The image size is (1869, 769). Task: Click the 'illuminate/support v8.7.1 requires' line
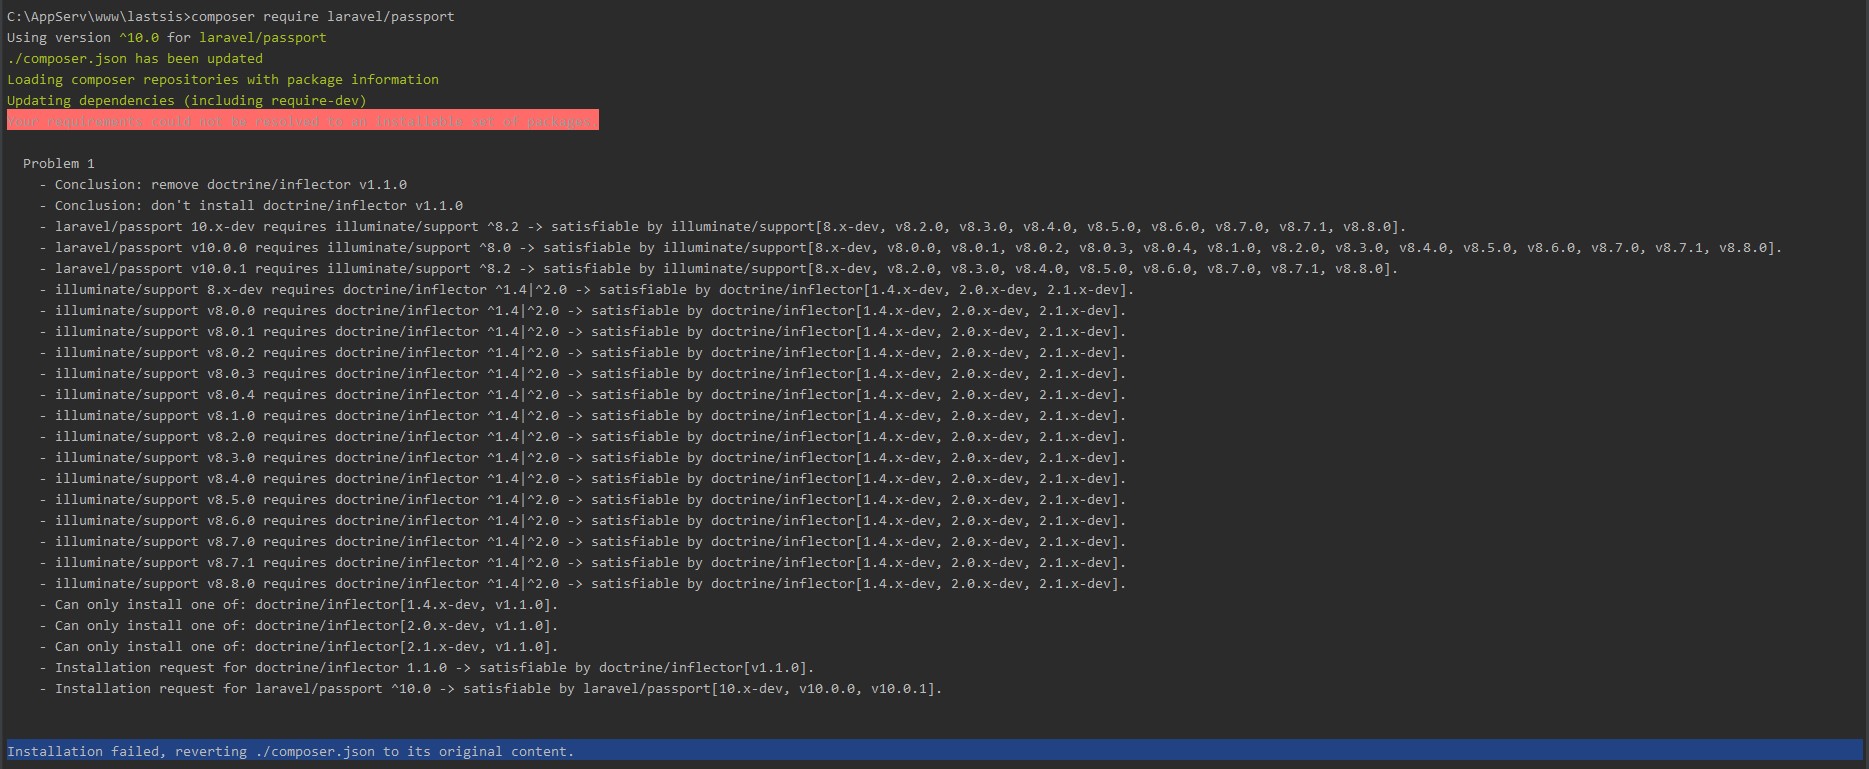coord(583,562)
